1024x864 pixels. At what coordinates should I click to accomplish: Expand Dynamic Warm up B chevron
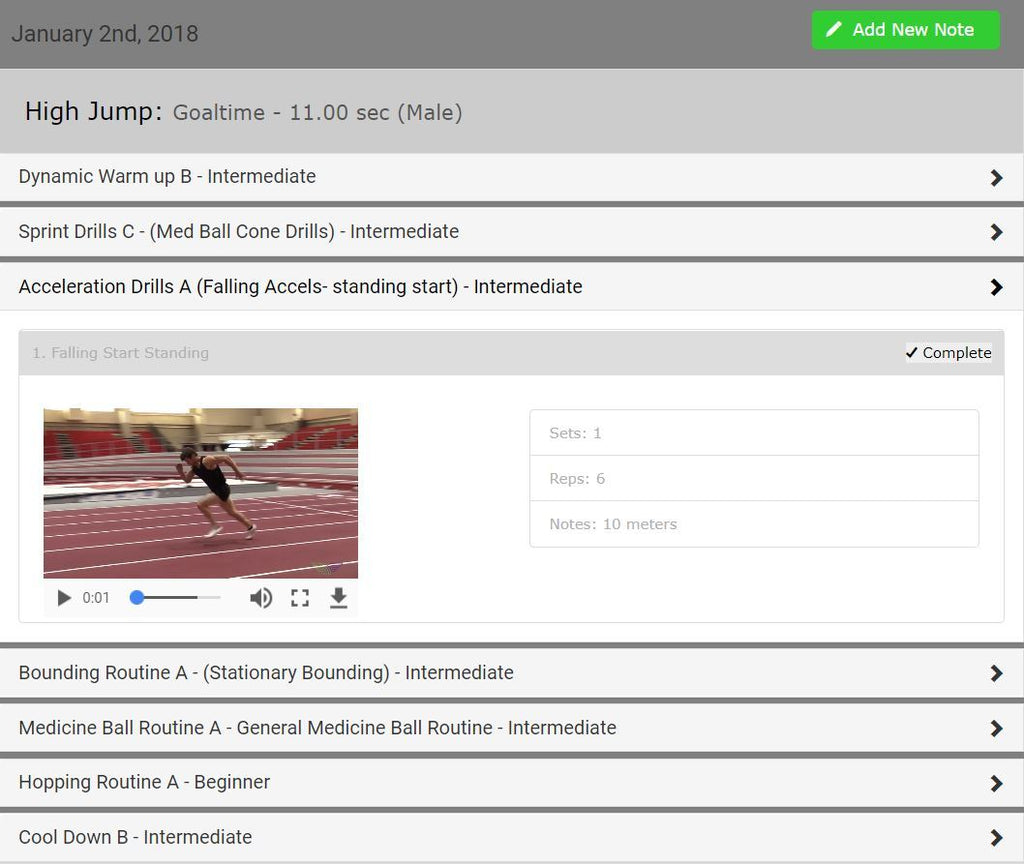pyautogui.click(x=996, y=178)
